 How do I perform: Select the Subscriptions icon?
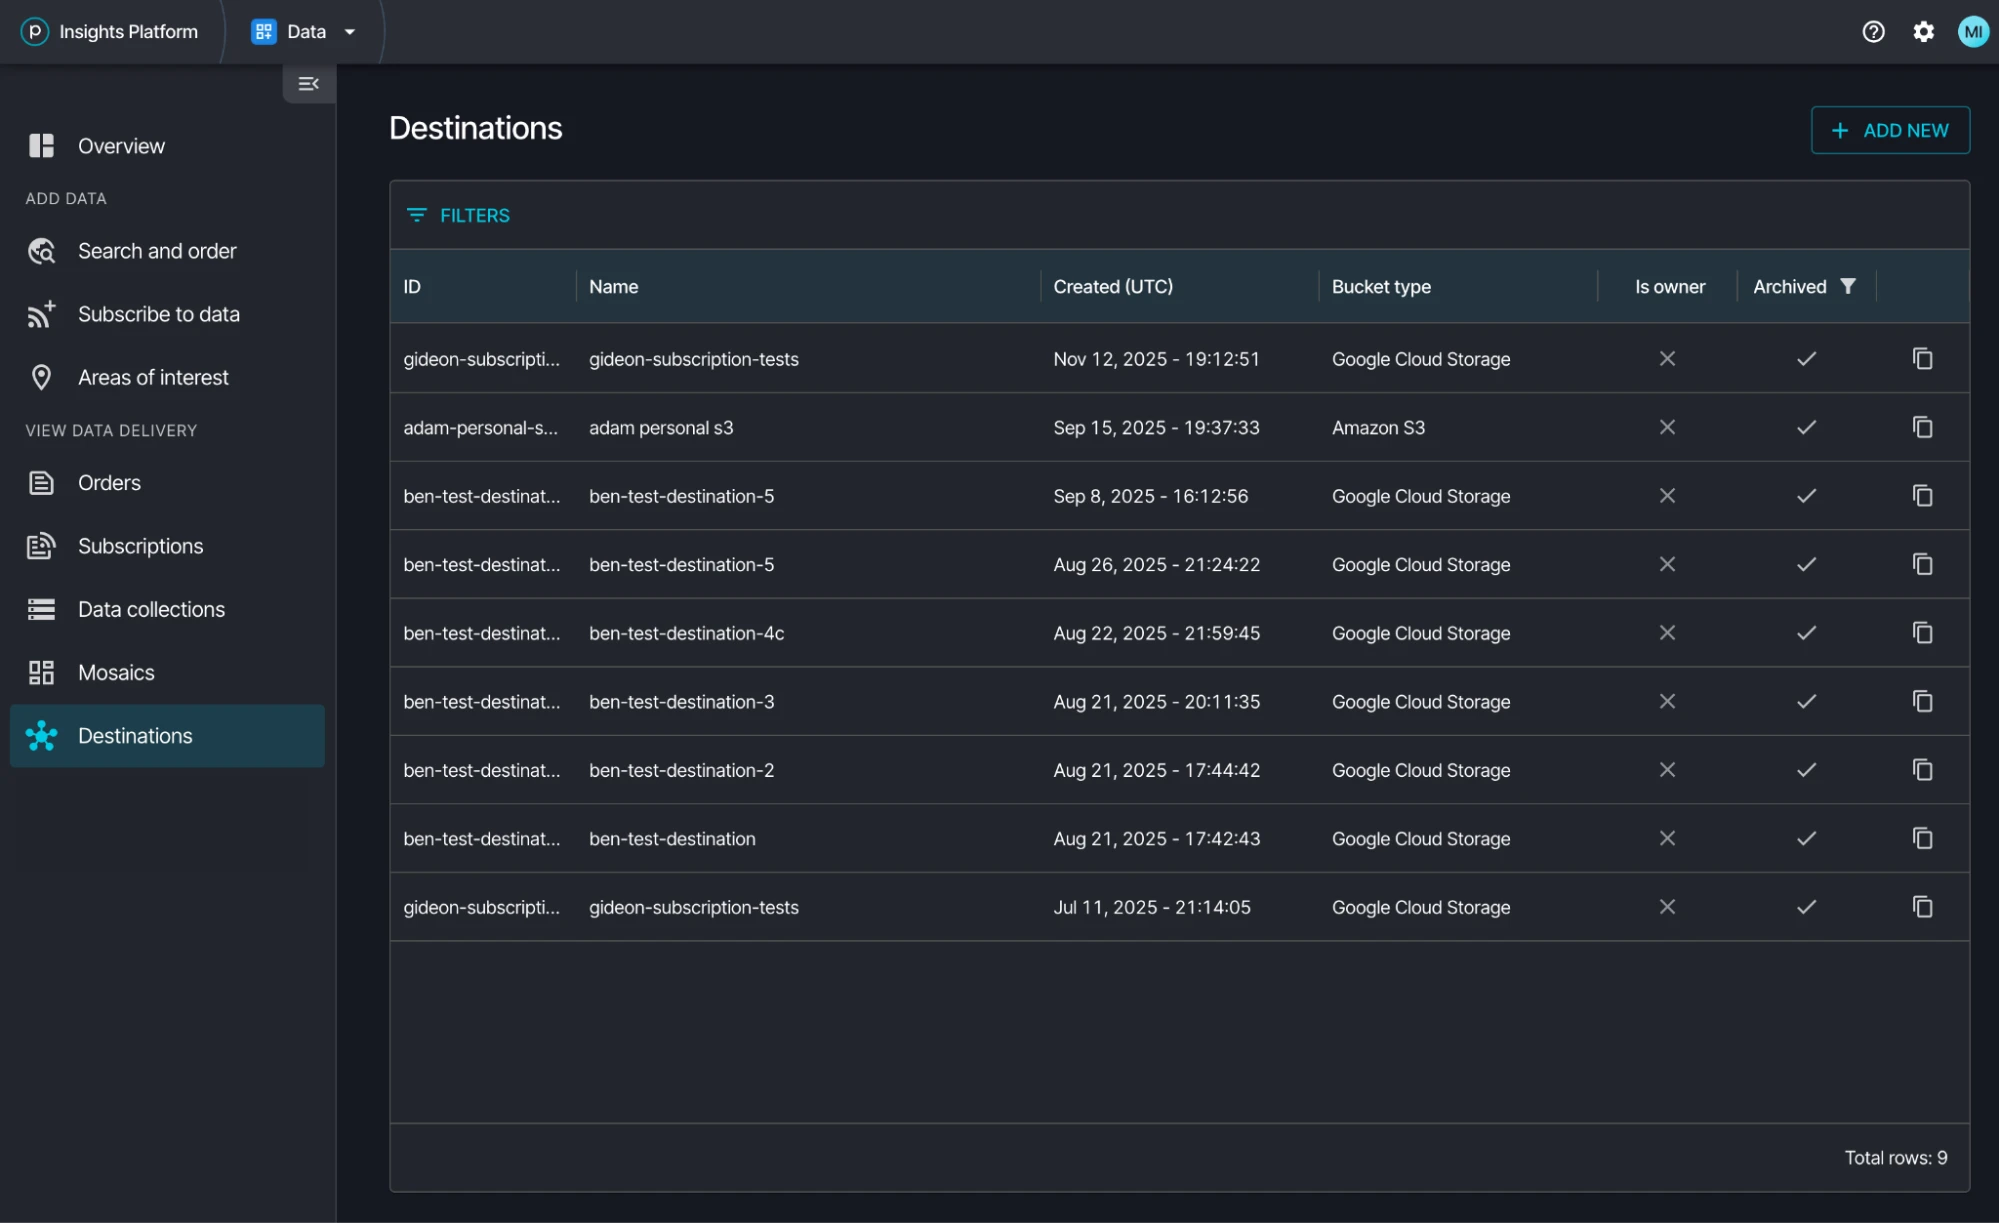coord(41,545)
